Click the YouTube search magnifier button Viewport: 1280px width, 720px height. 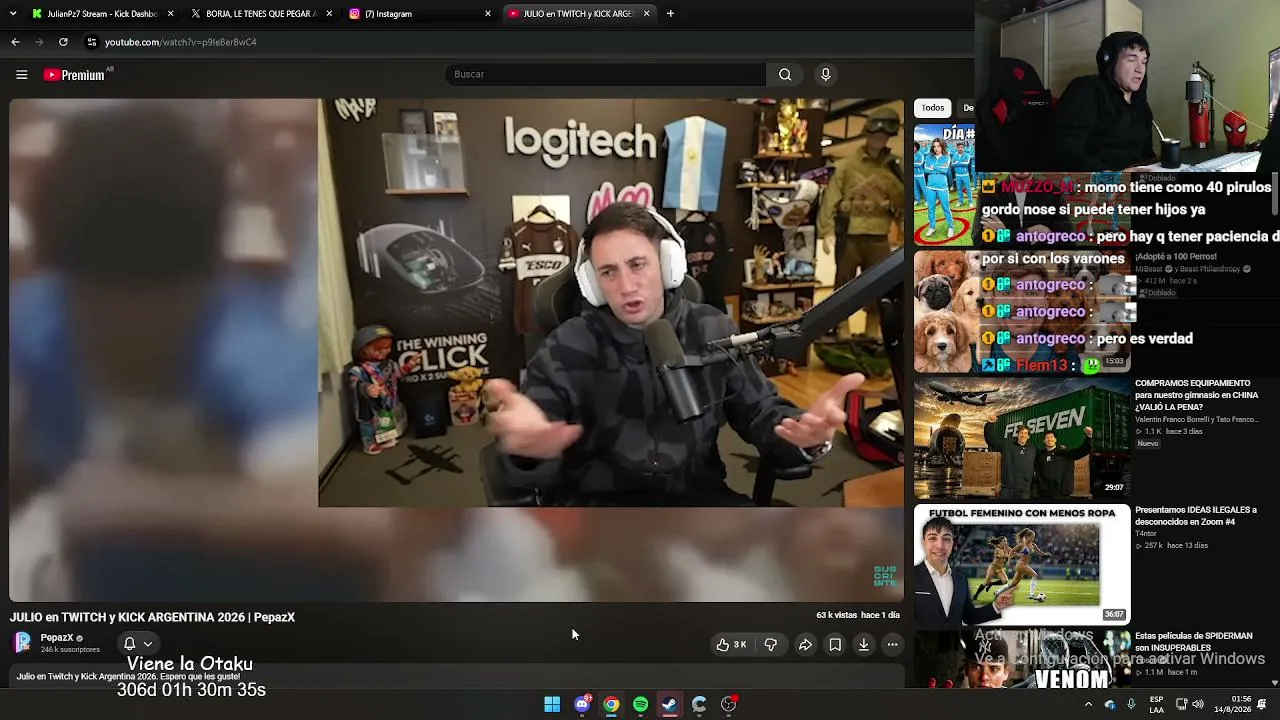[x=785, y=74]
